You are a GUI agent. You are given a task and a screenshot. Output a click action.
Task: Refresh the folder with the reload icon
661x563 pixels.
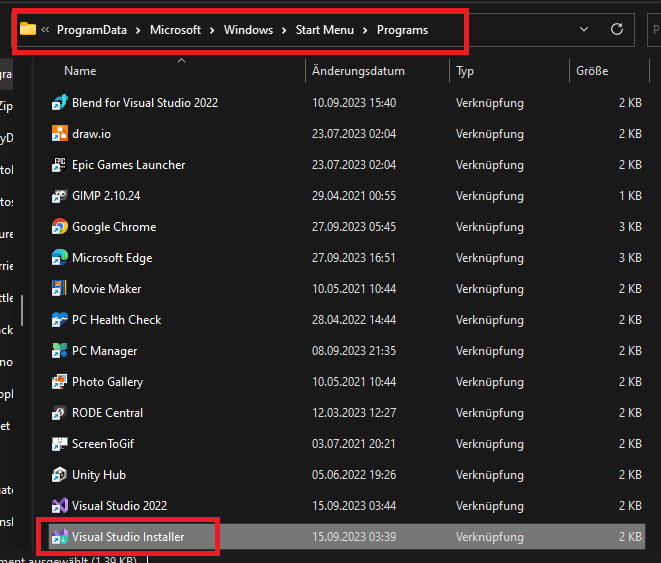617,29
